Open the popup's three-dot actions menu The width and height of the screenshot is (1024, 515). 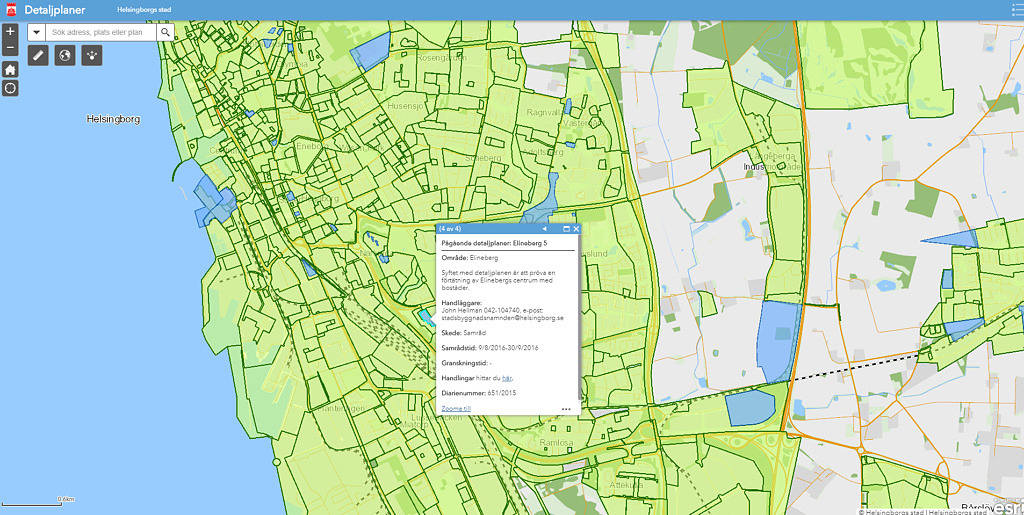point(566,409)
